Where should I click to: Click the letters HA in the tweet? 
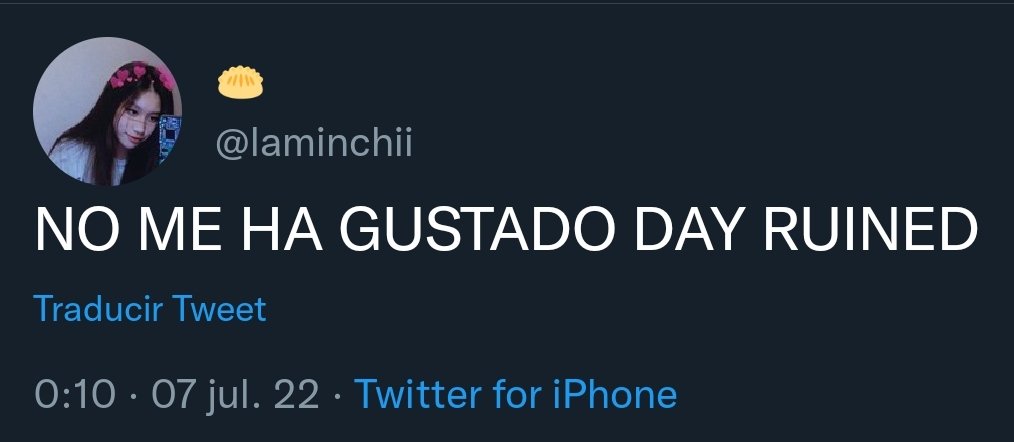tap(282, 230)
